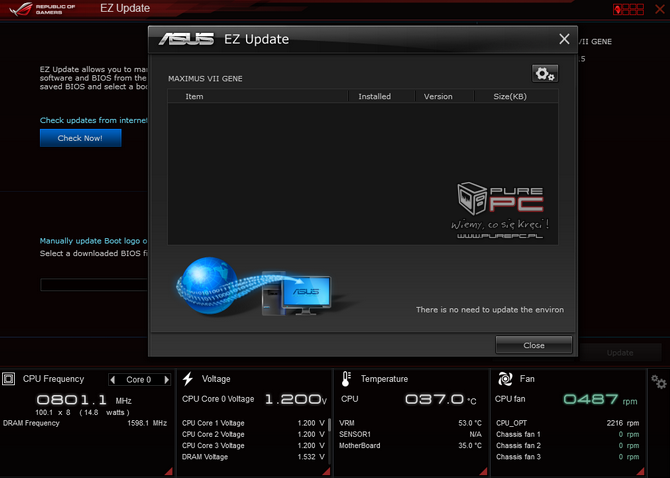Click the Chassis fan 1 row
Image resolution: width=670 pixels, height=478 pixels.
567,434
